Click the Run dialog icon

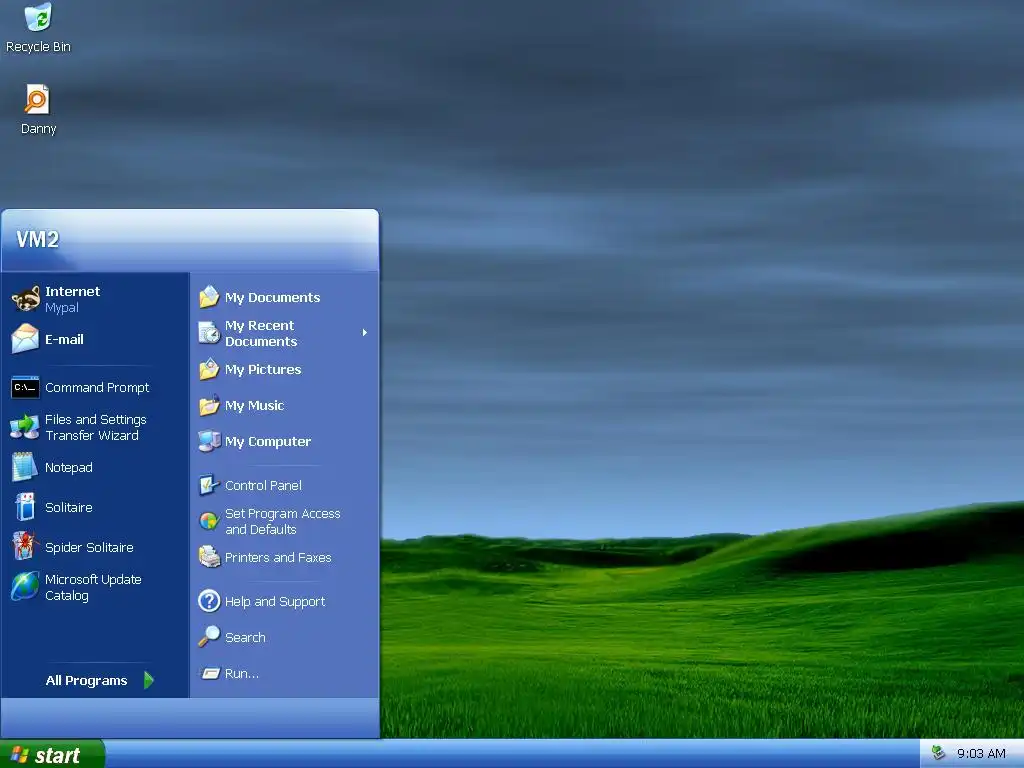pos(210,673)
